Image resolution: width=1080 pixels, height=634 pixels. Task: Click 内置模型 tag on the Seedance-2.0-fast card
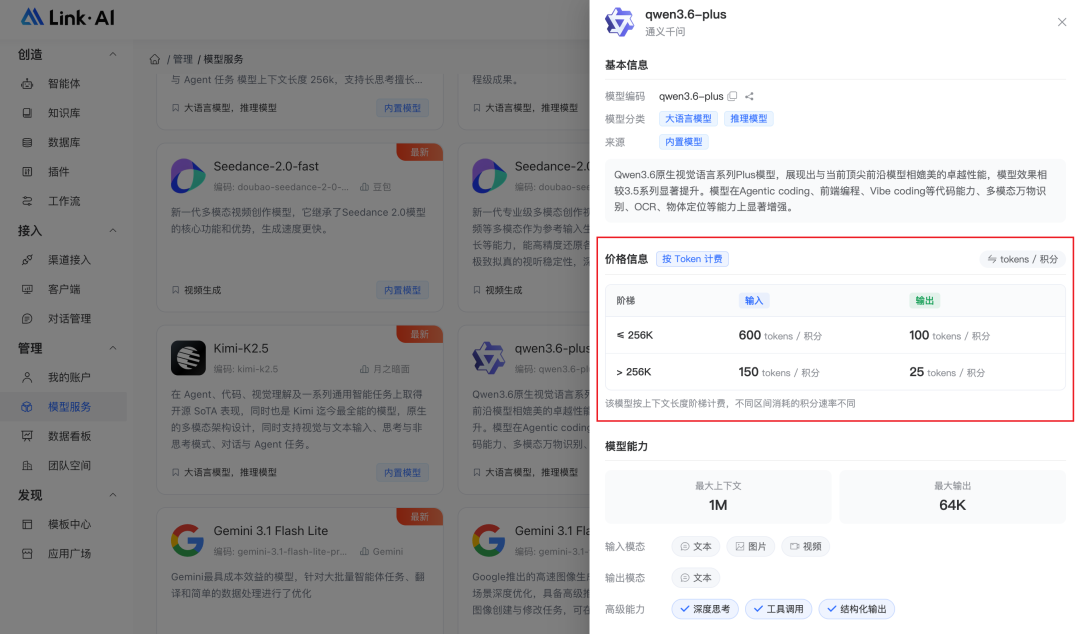point(402,290)
